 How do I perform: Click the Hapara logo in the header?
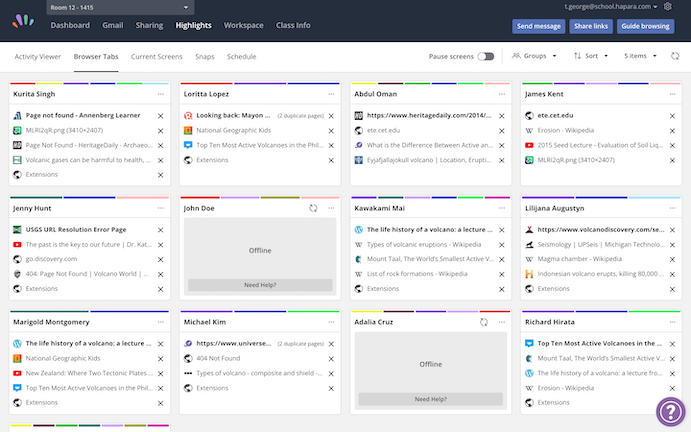point(22,25)
